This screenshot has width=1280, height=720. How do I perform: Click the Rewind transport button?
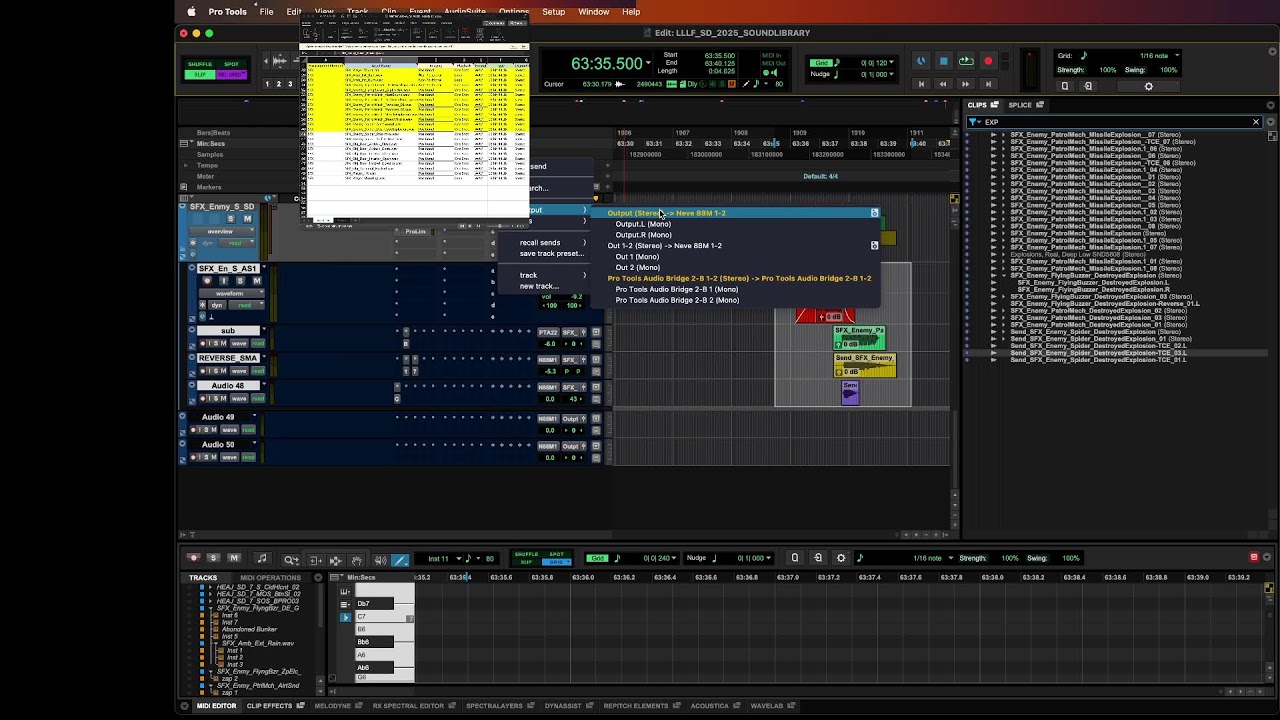pyautogui.click(x=943, y=84)
